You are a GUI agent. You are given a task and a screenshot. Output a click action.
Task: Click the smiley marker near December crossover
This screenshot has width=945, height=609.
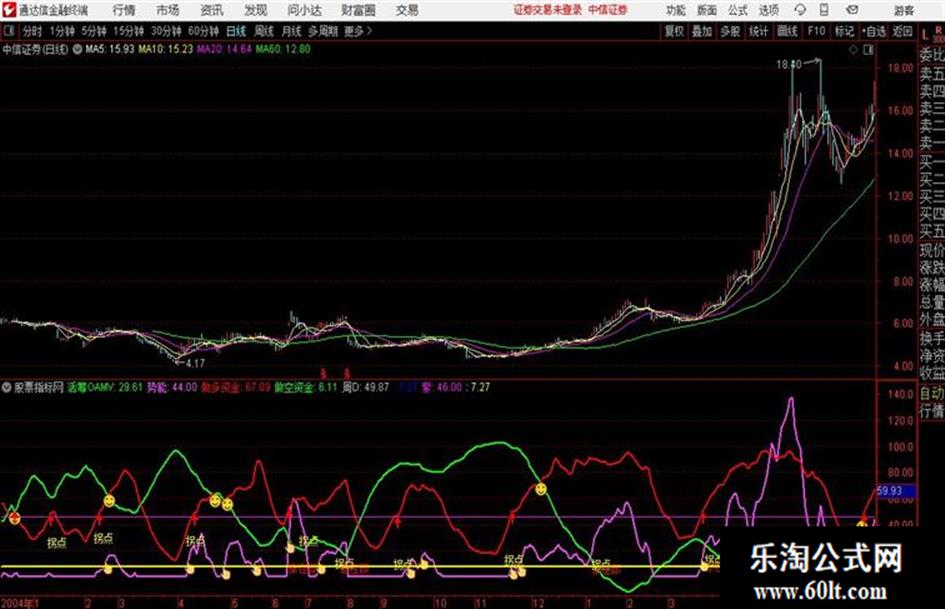coord(541,489)
